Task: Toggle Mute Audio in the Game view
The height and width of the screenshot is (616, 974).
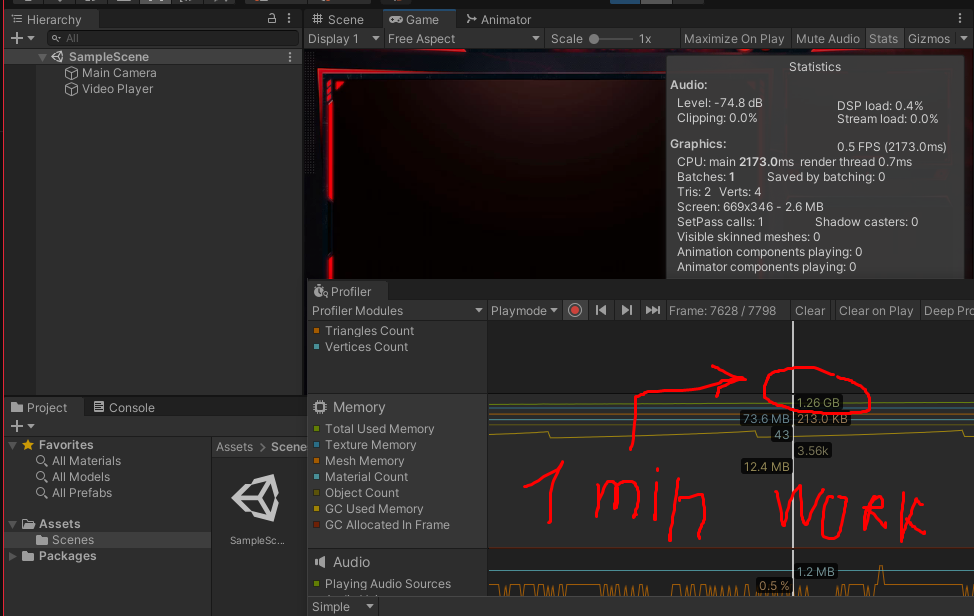Action: click(x=827, y=38)
